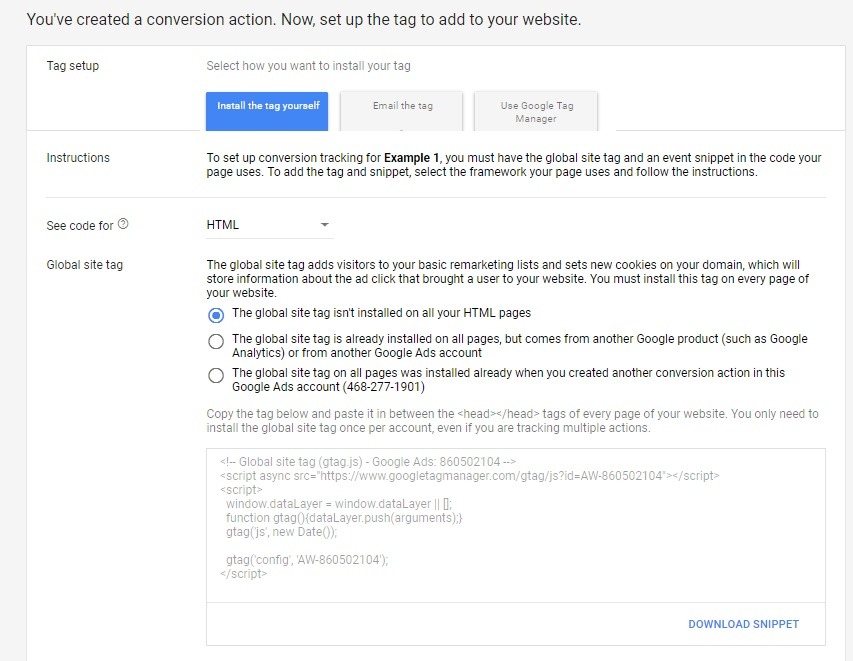Click the 'Copy the tag below and paste it' instruction text
The image size is (853, 661).
[x=512, y=421]
